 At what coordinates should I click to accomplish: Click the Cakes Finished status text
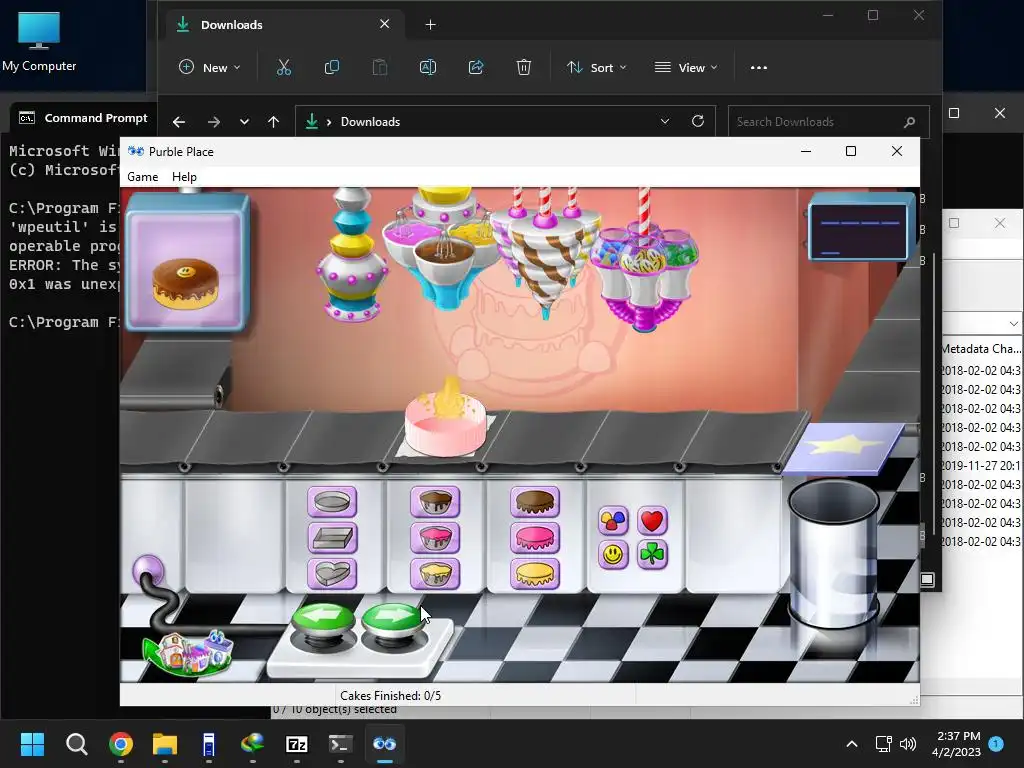tap(391, 696)
